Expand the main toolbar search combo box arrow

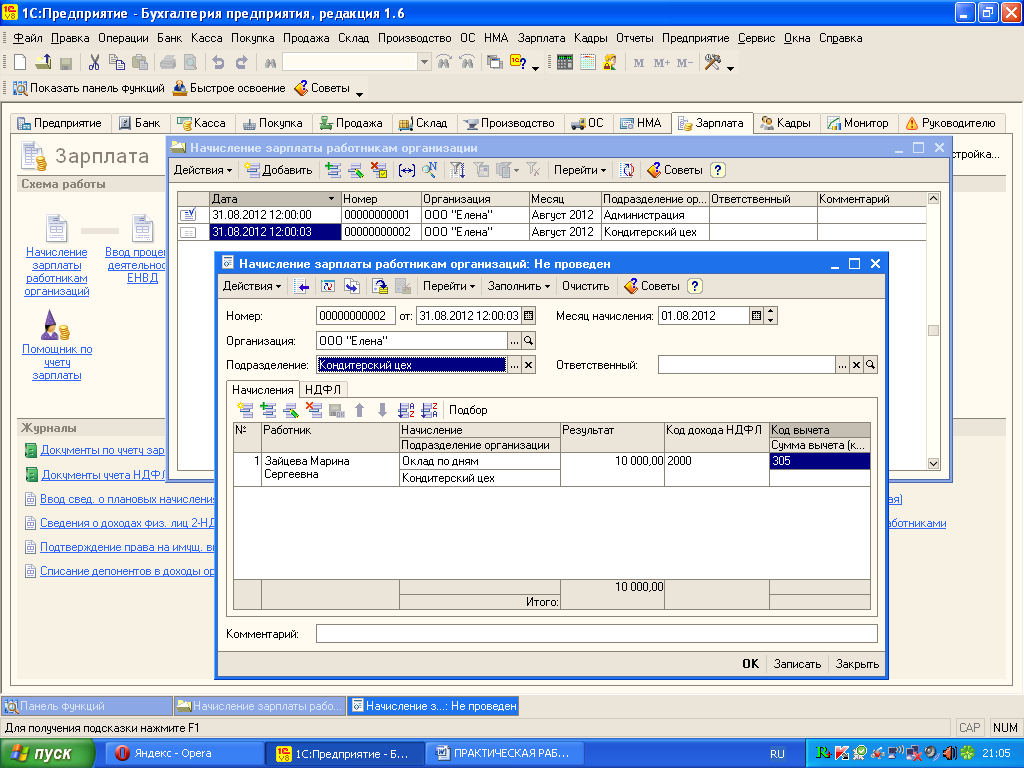tap(424, 63)
